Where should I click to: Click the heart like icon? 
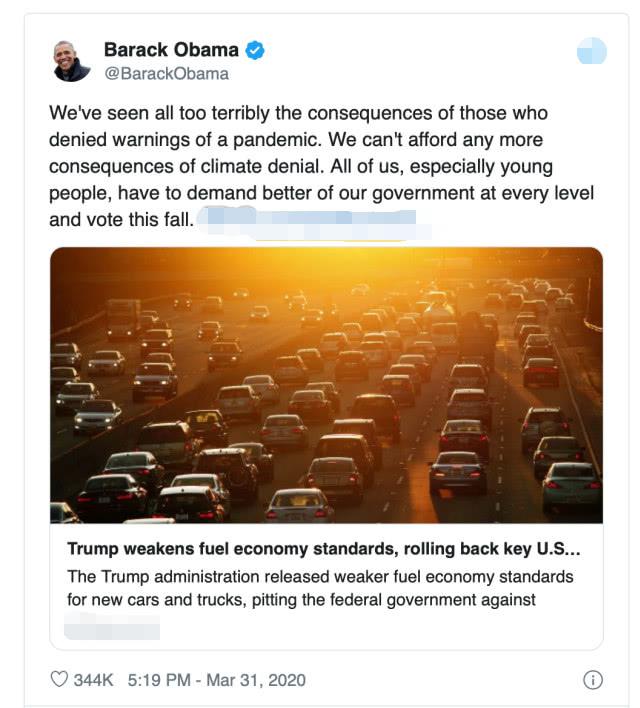point(59,680)
